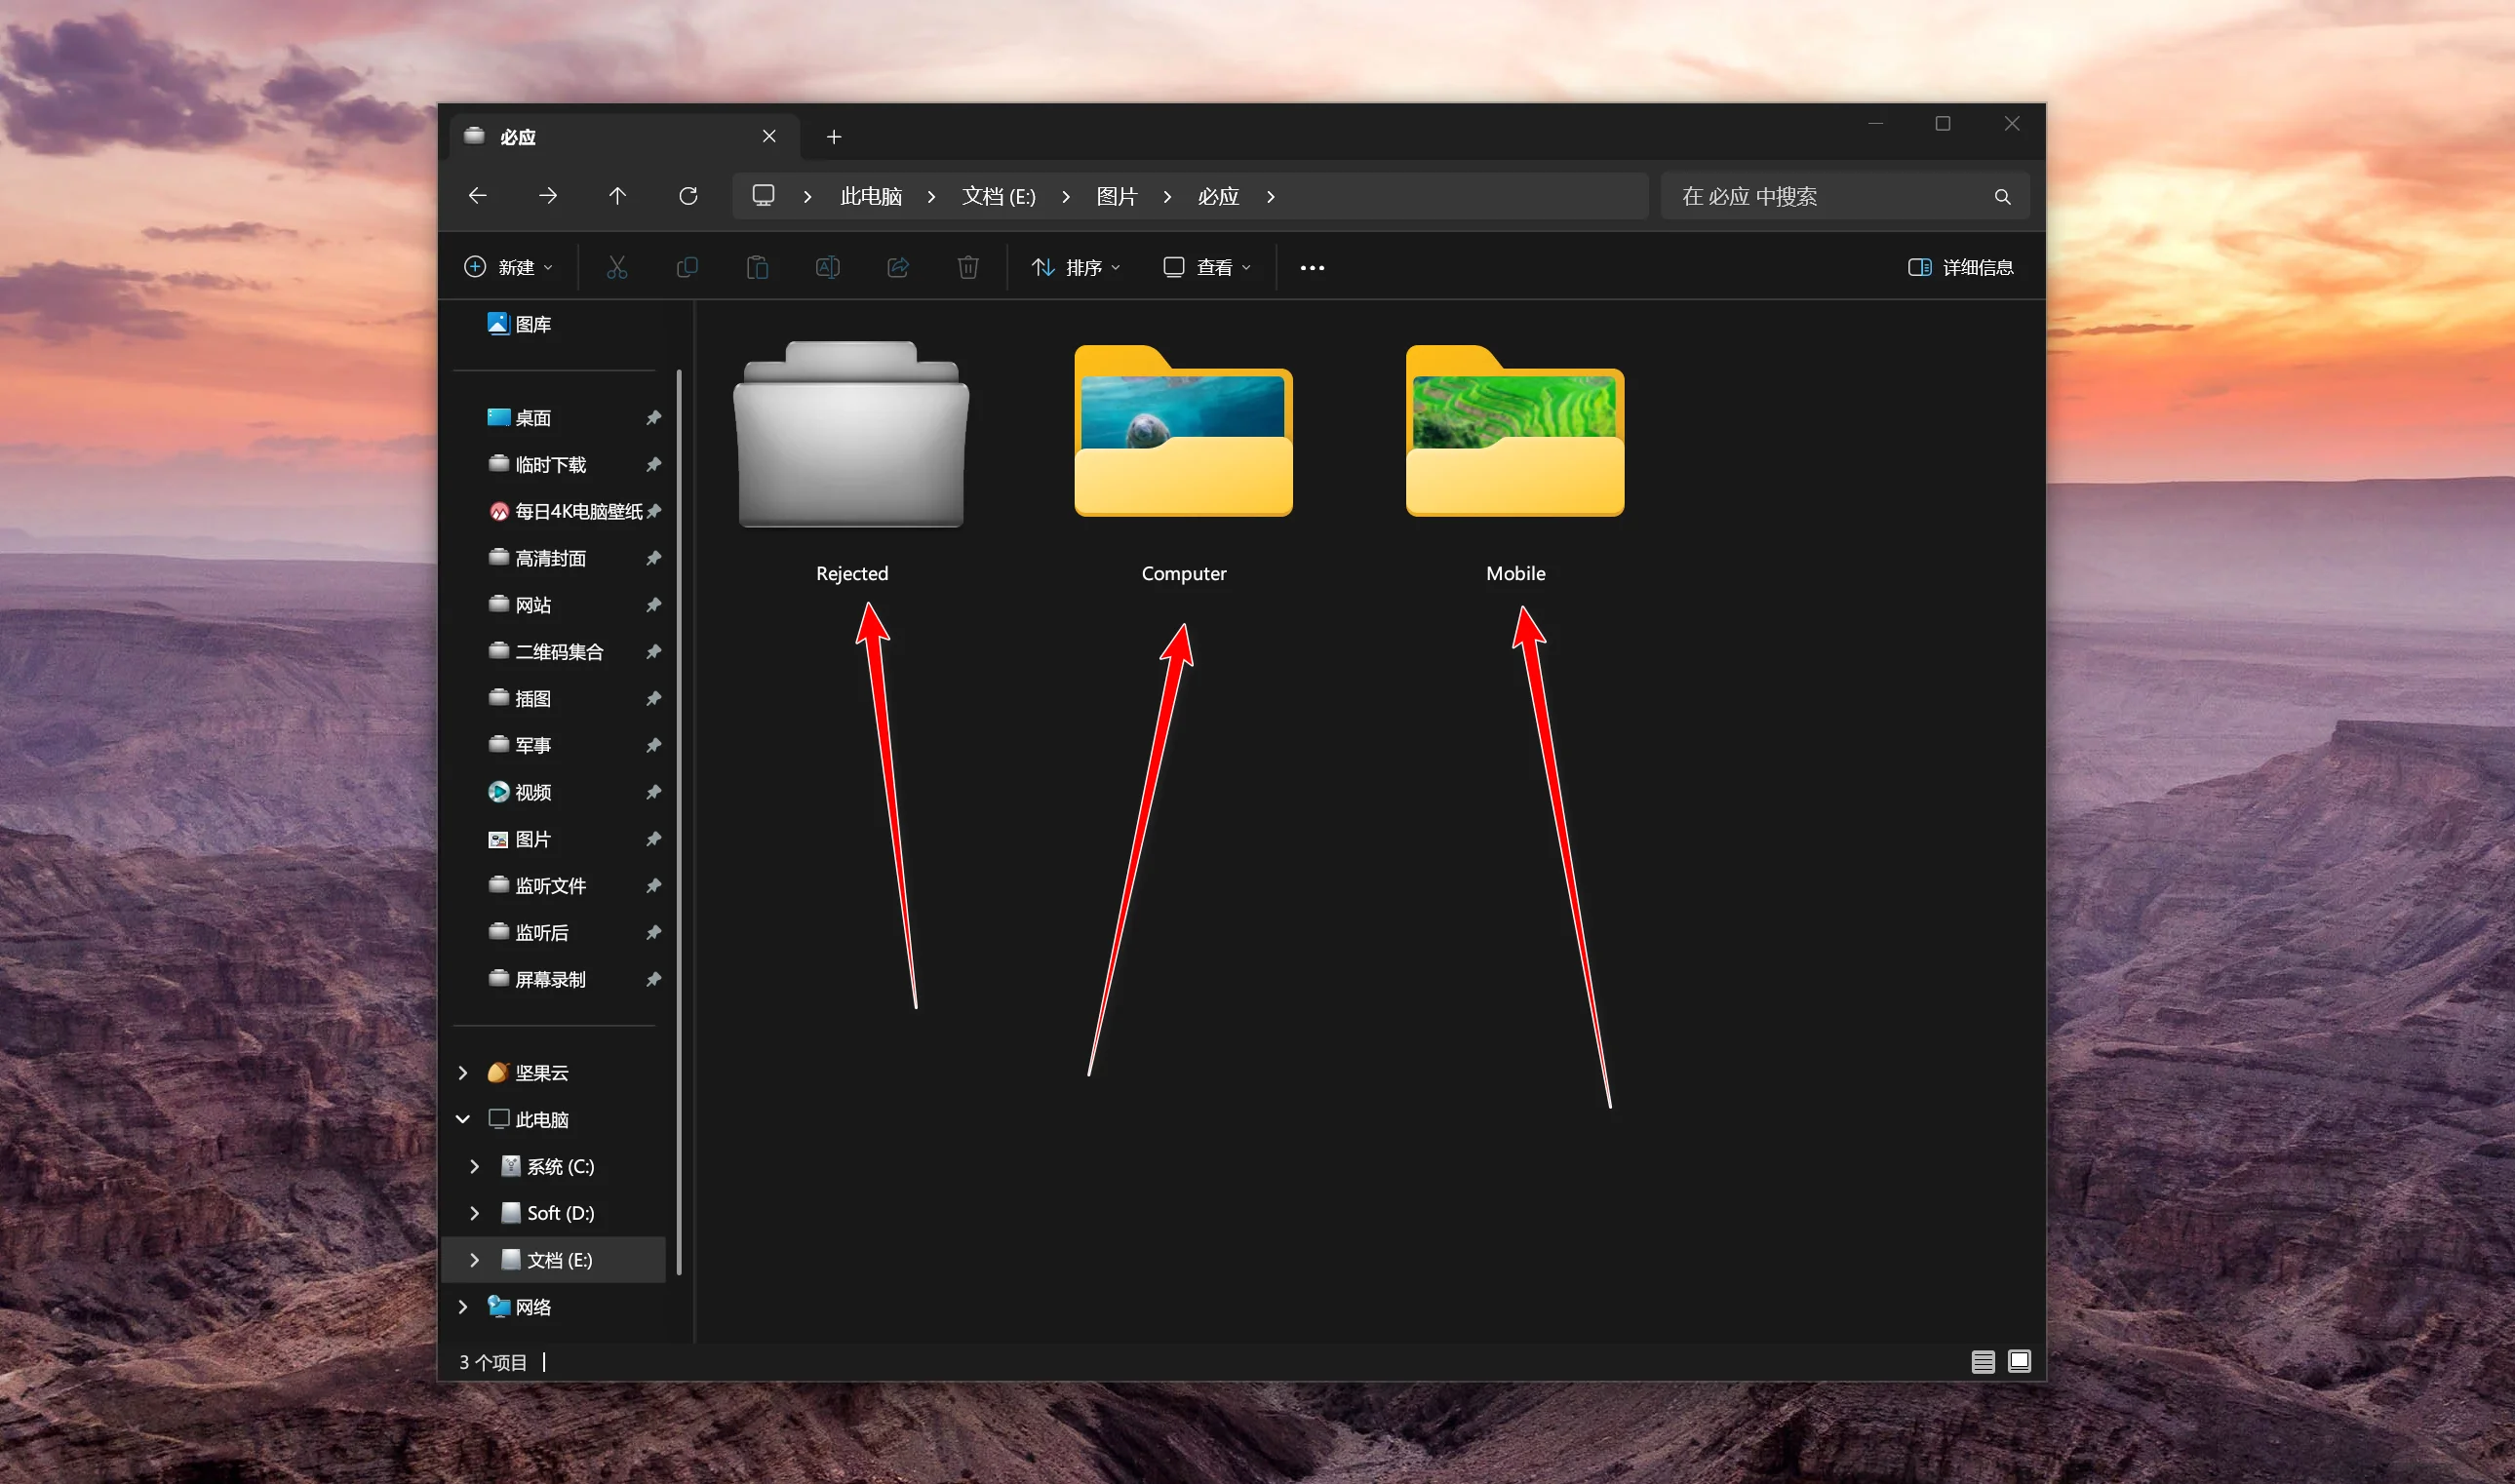Click the Cut scissors icon
The image size is (2515, 1484).
click(x=617, y=267)
